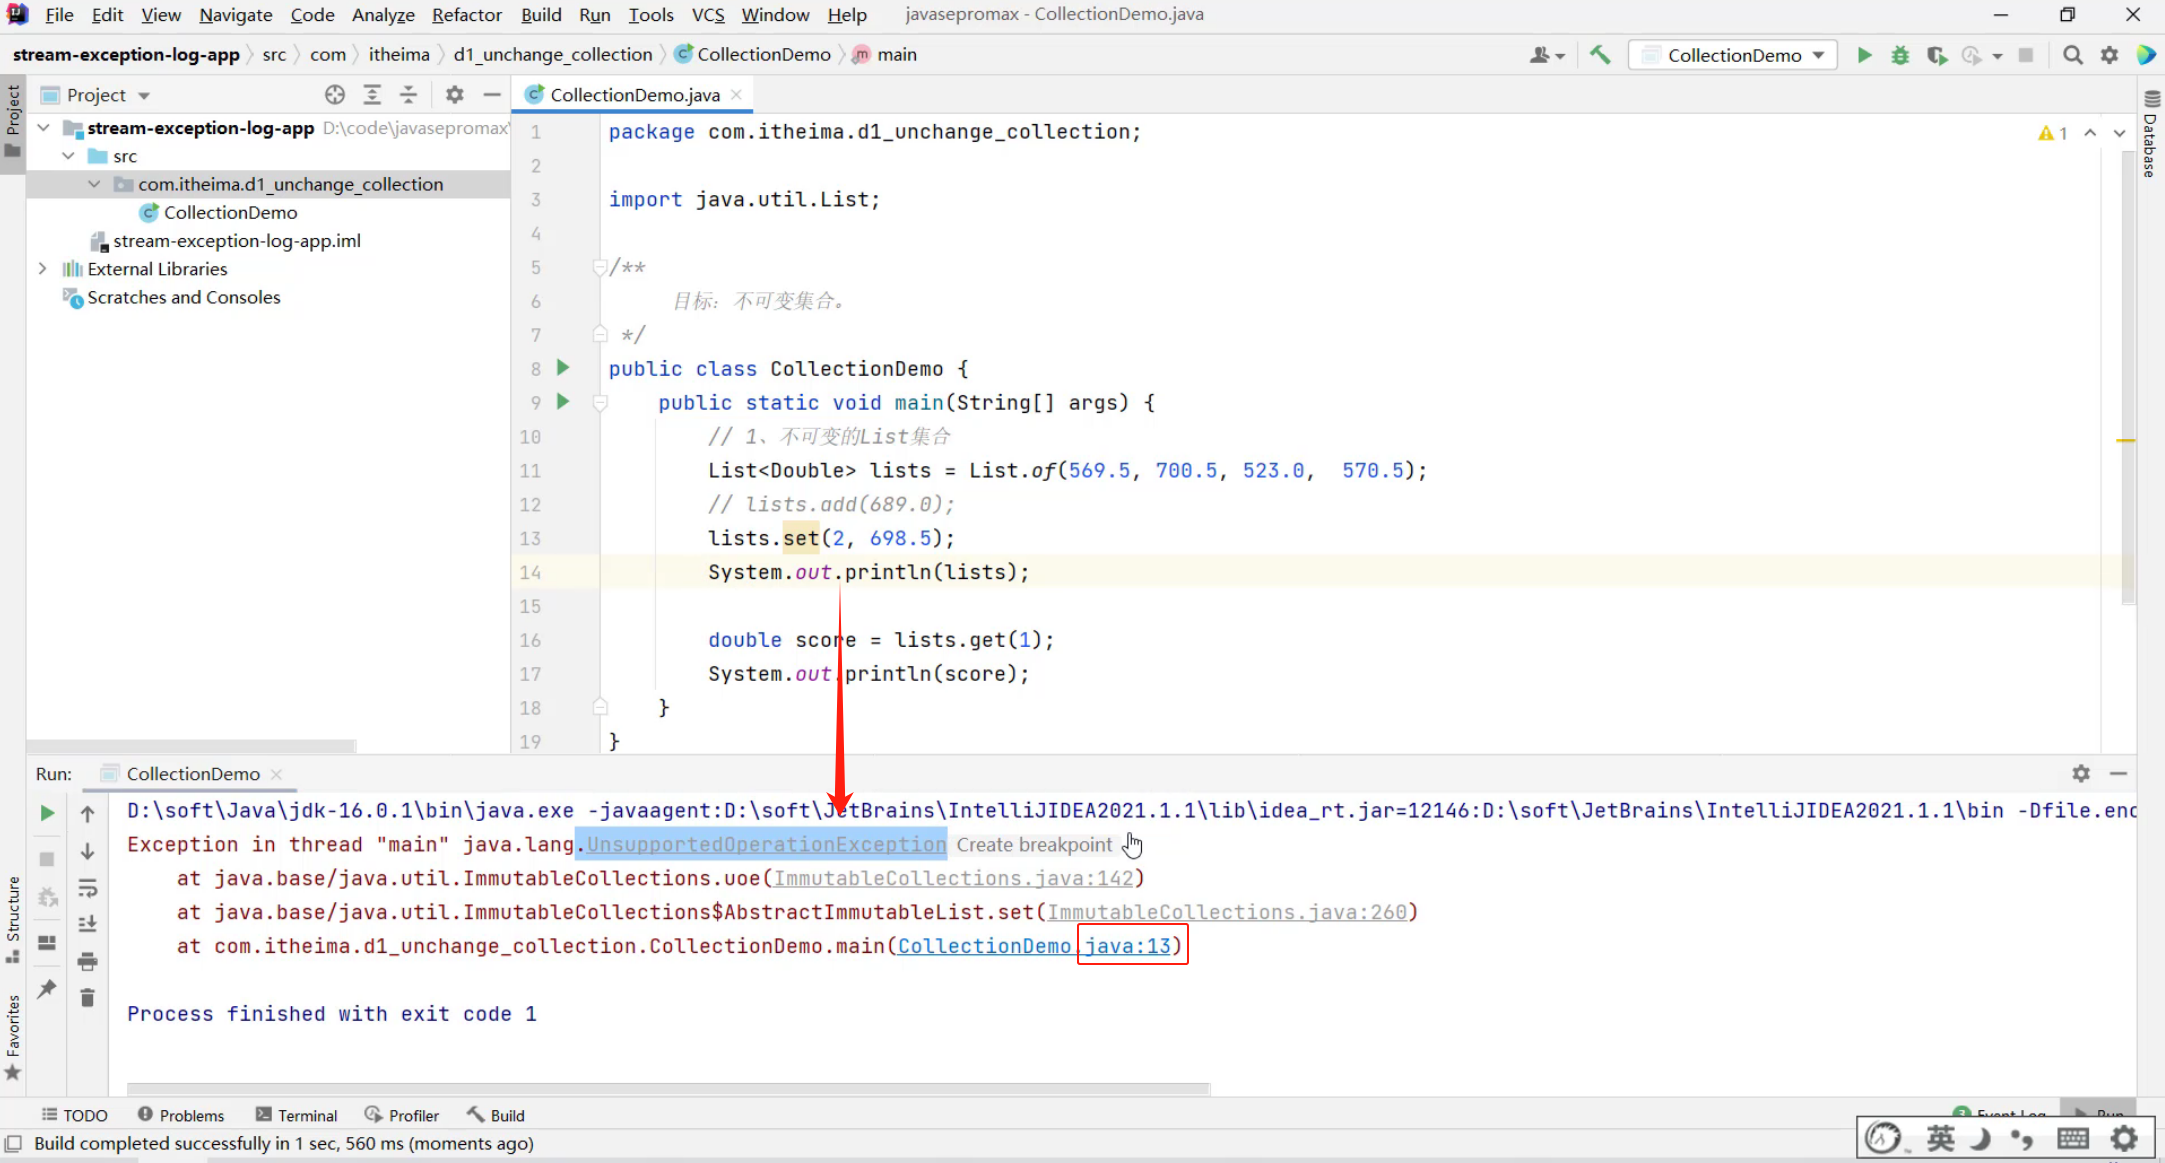Follow the CollectionDemo.java:13 stack trace link
This screenshot has height=1163, width=2165.
(x=1033, y=946)
